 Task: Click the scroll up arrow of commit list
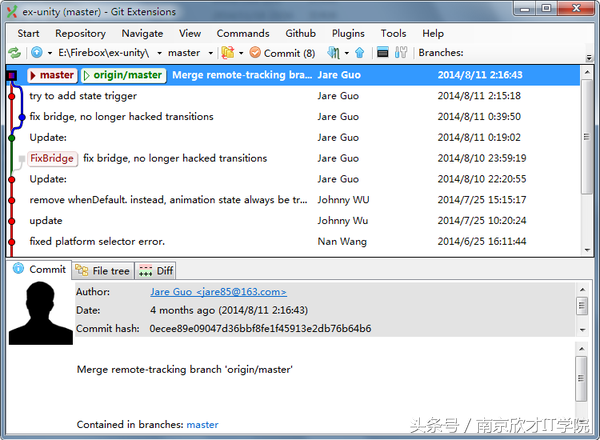coord(587,72)
